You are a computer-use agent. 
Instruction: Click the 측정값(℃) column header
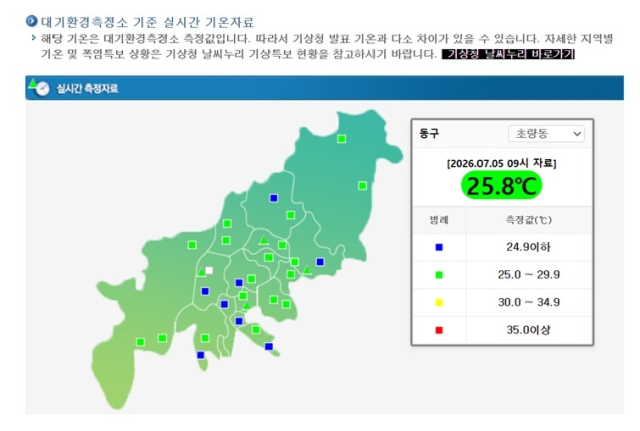[x=529, y=220]
